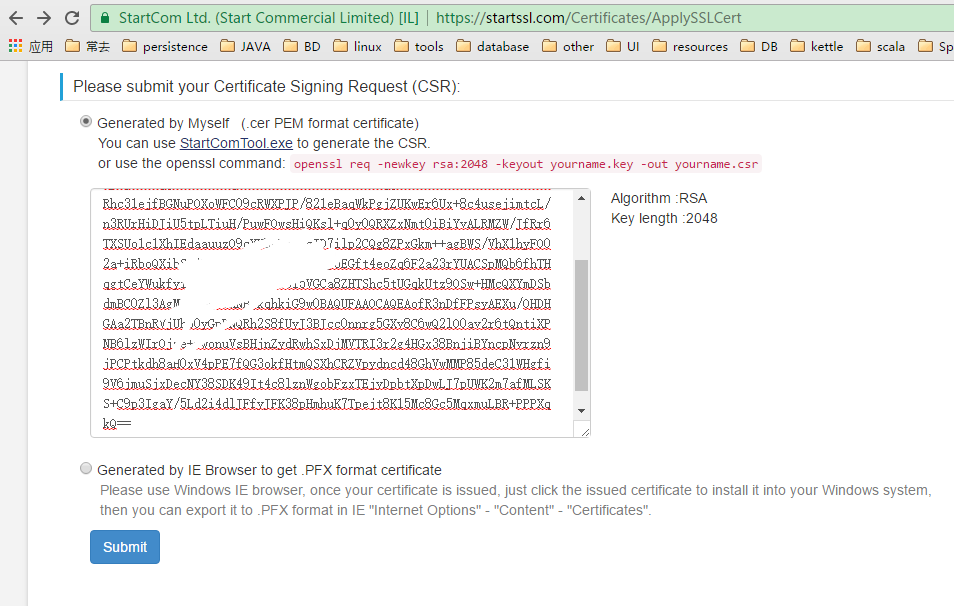The image size is (954, 606).
Task: Click the 'Please submit your Certificate Signing Request' heading
Action: [x=266, y=87]
